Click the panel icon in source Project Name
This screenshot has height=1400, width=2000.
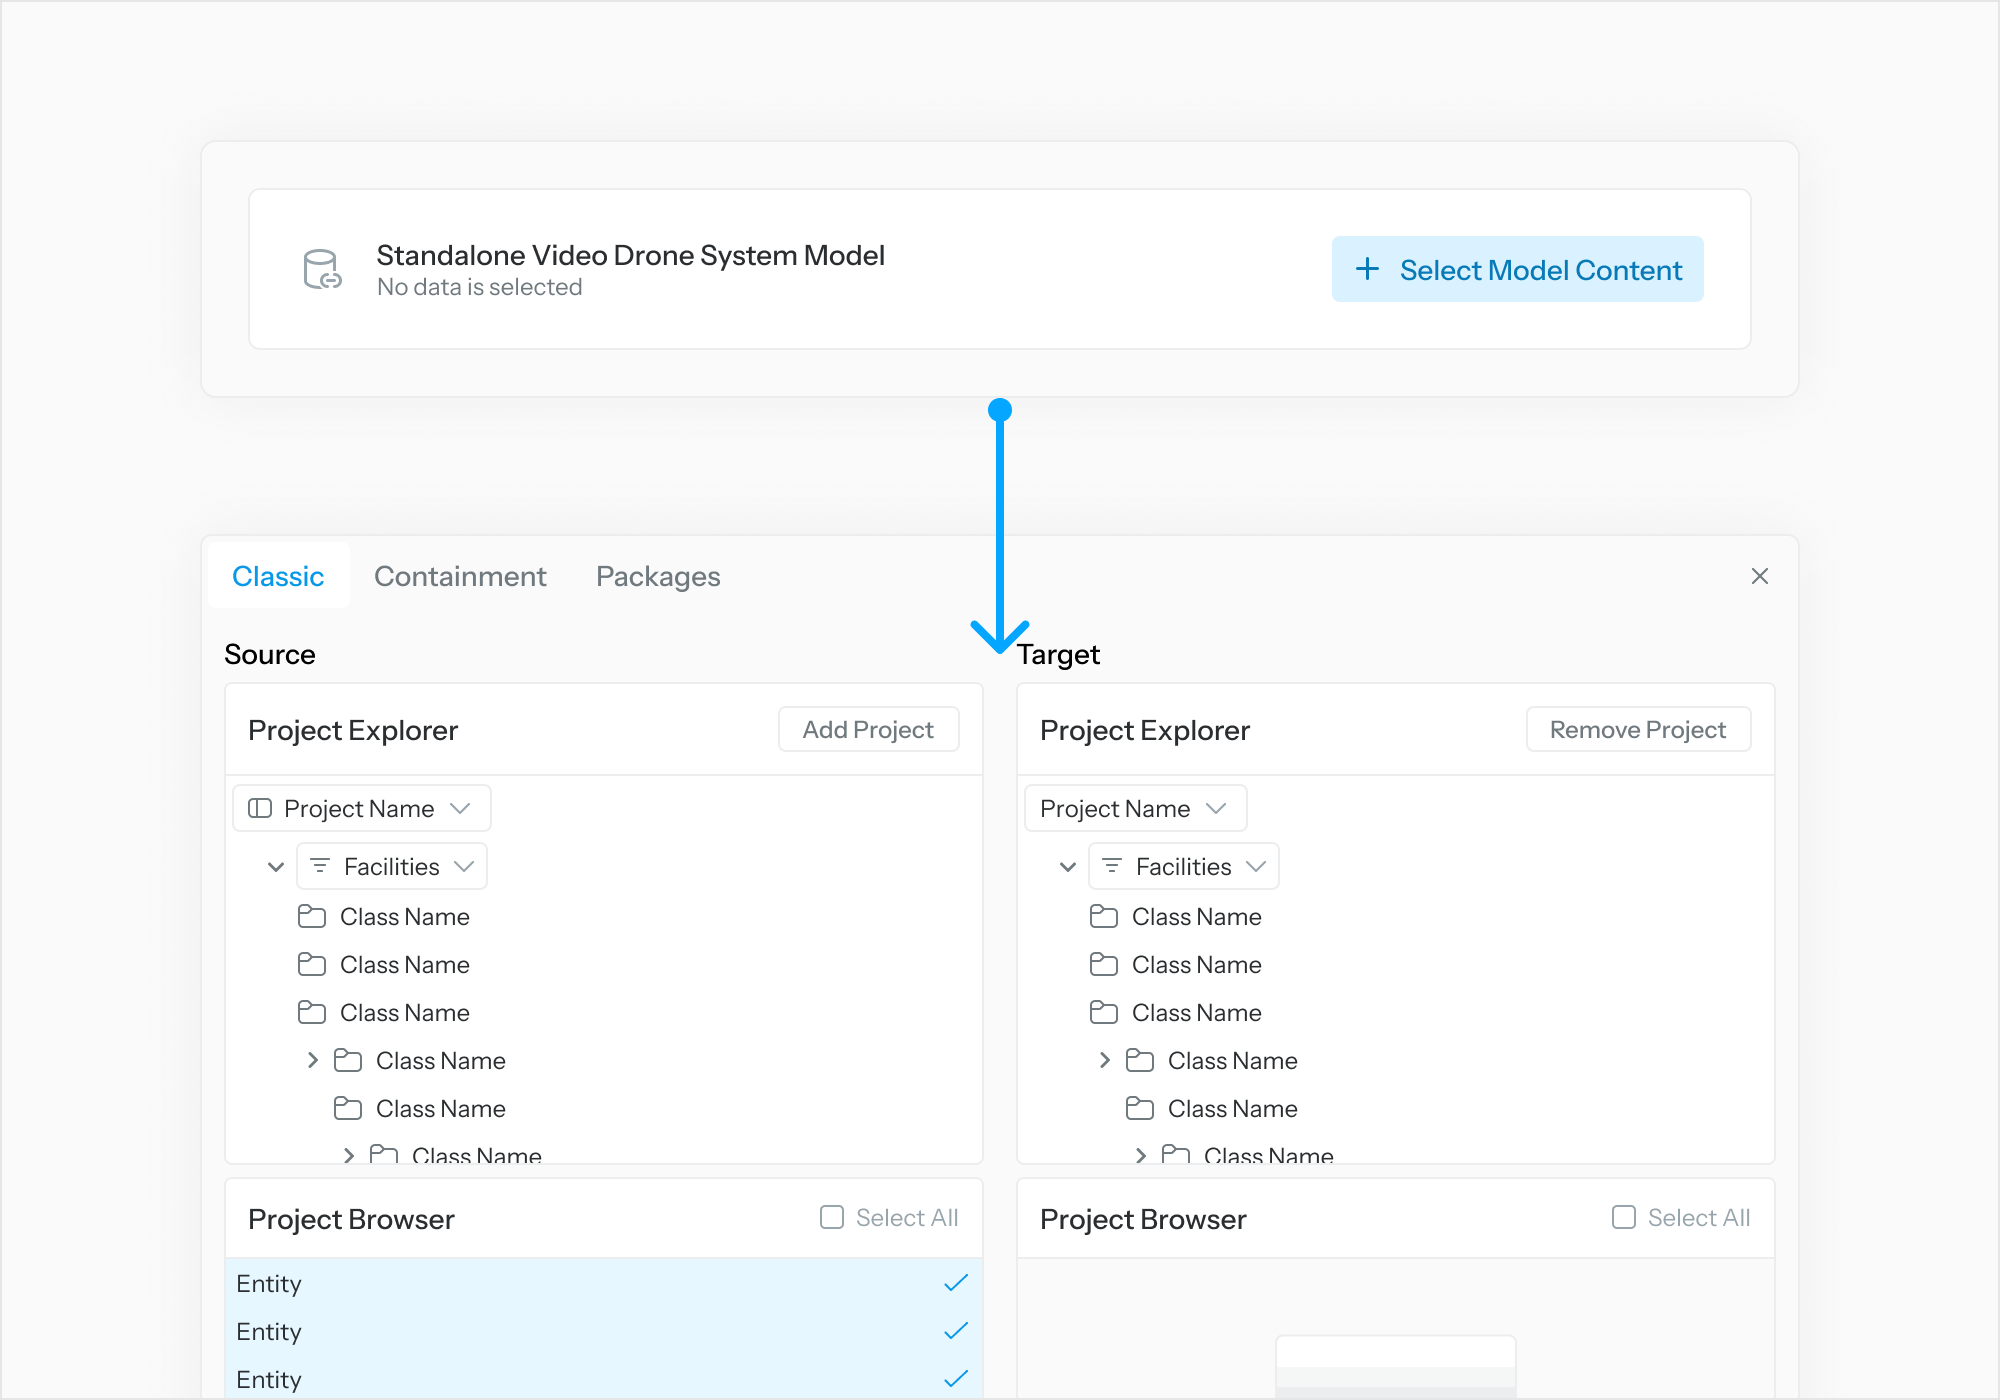(x=260, y=808)
